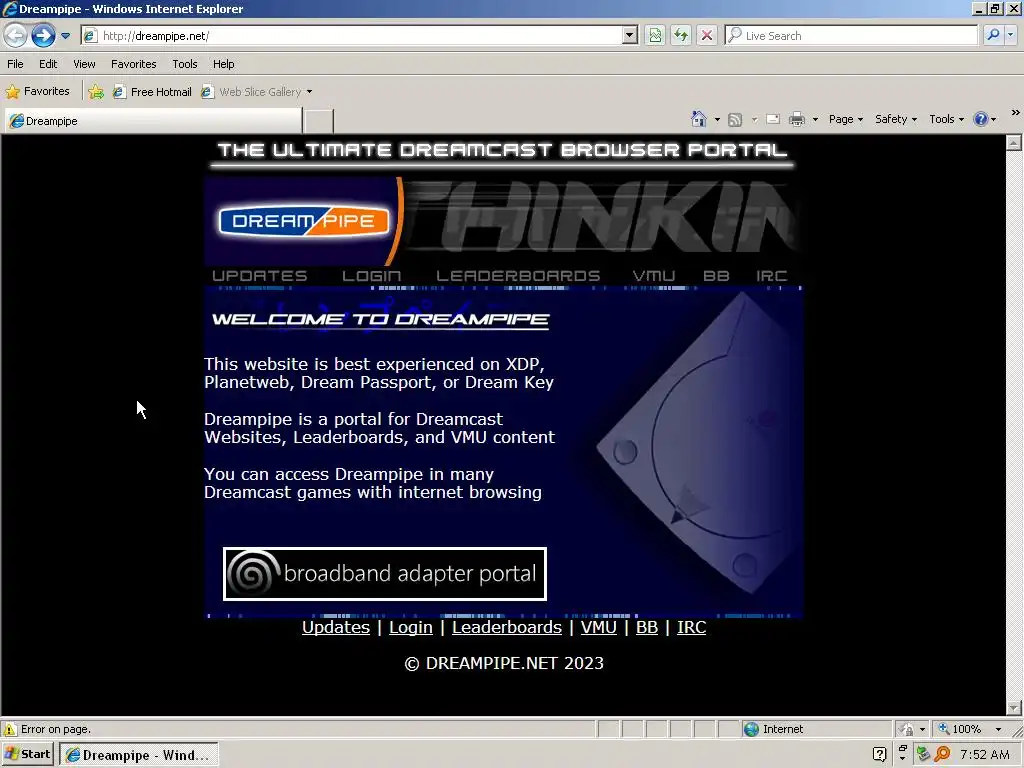
Task: Click the help question mark tray icon
Action: [x=879, y=755]
